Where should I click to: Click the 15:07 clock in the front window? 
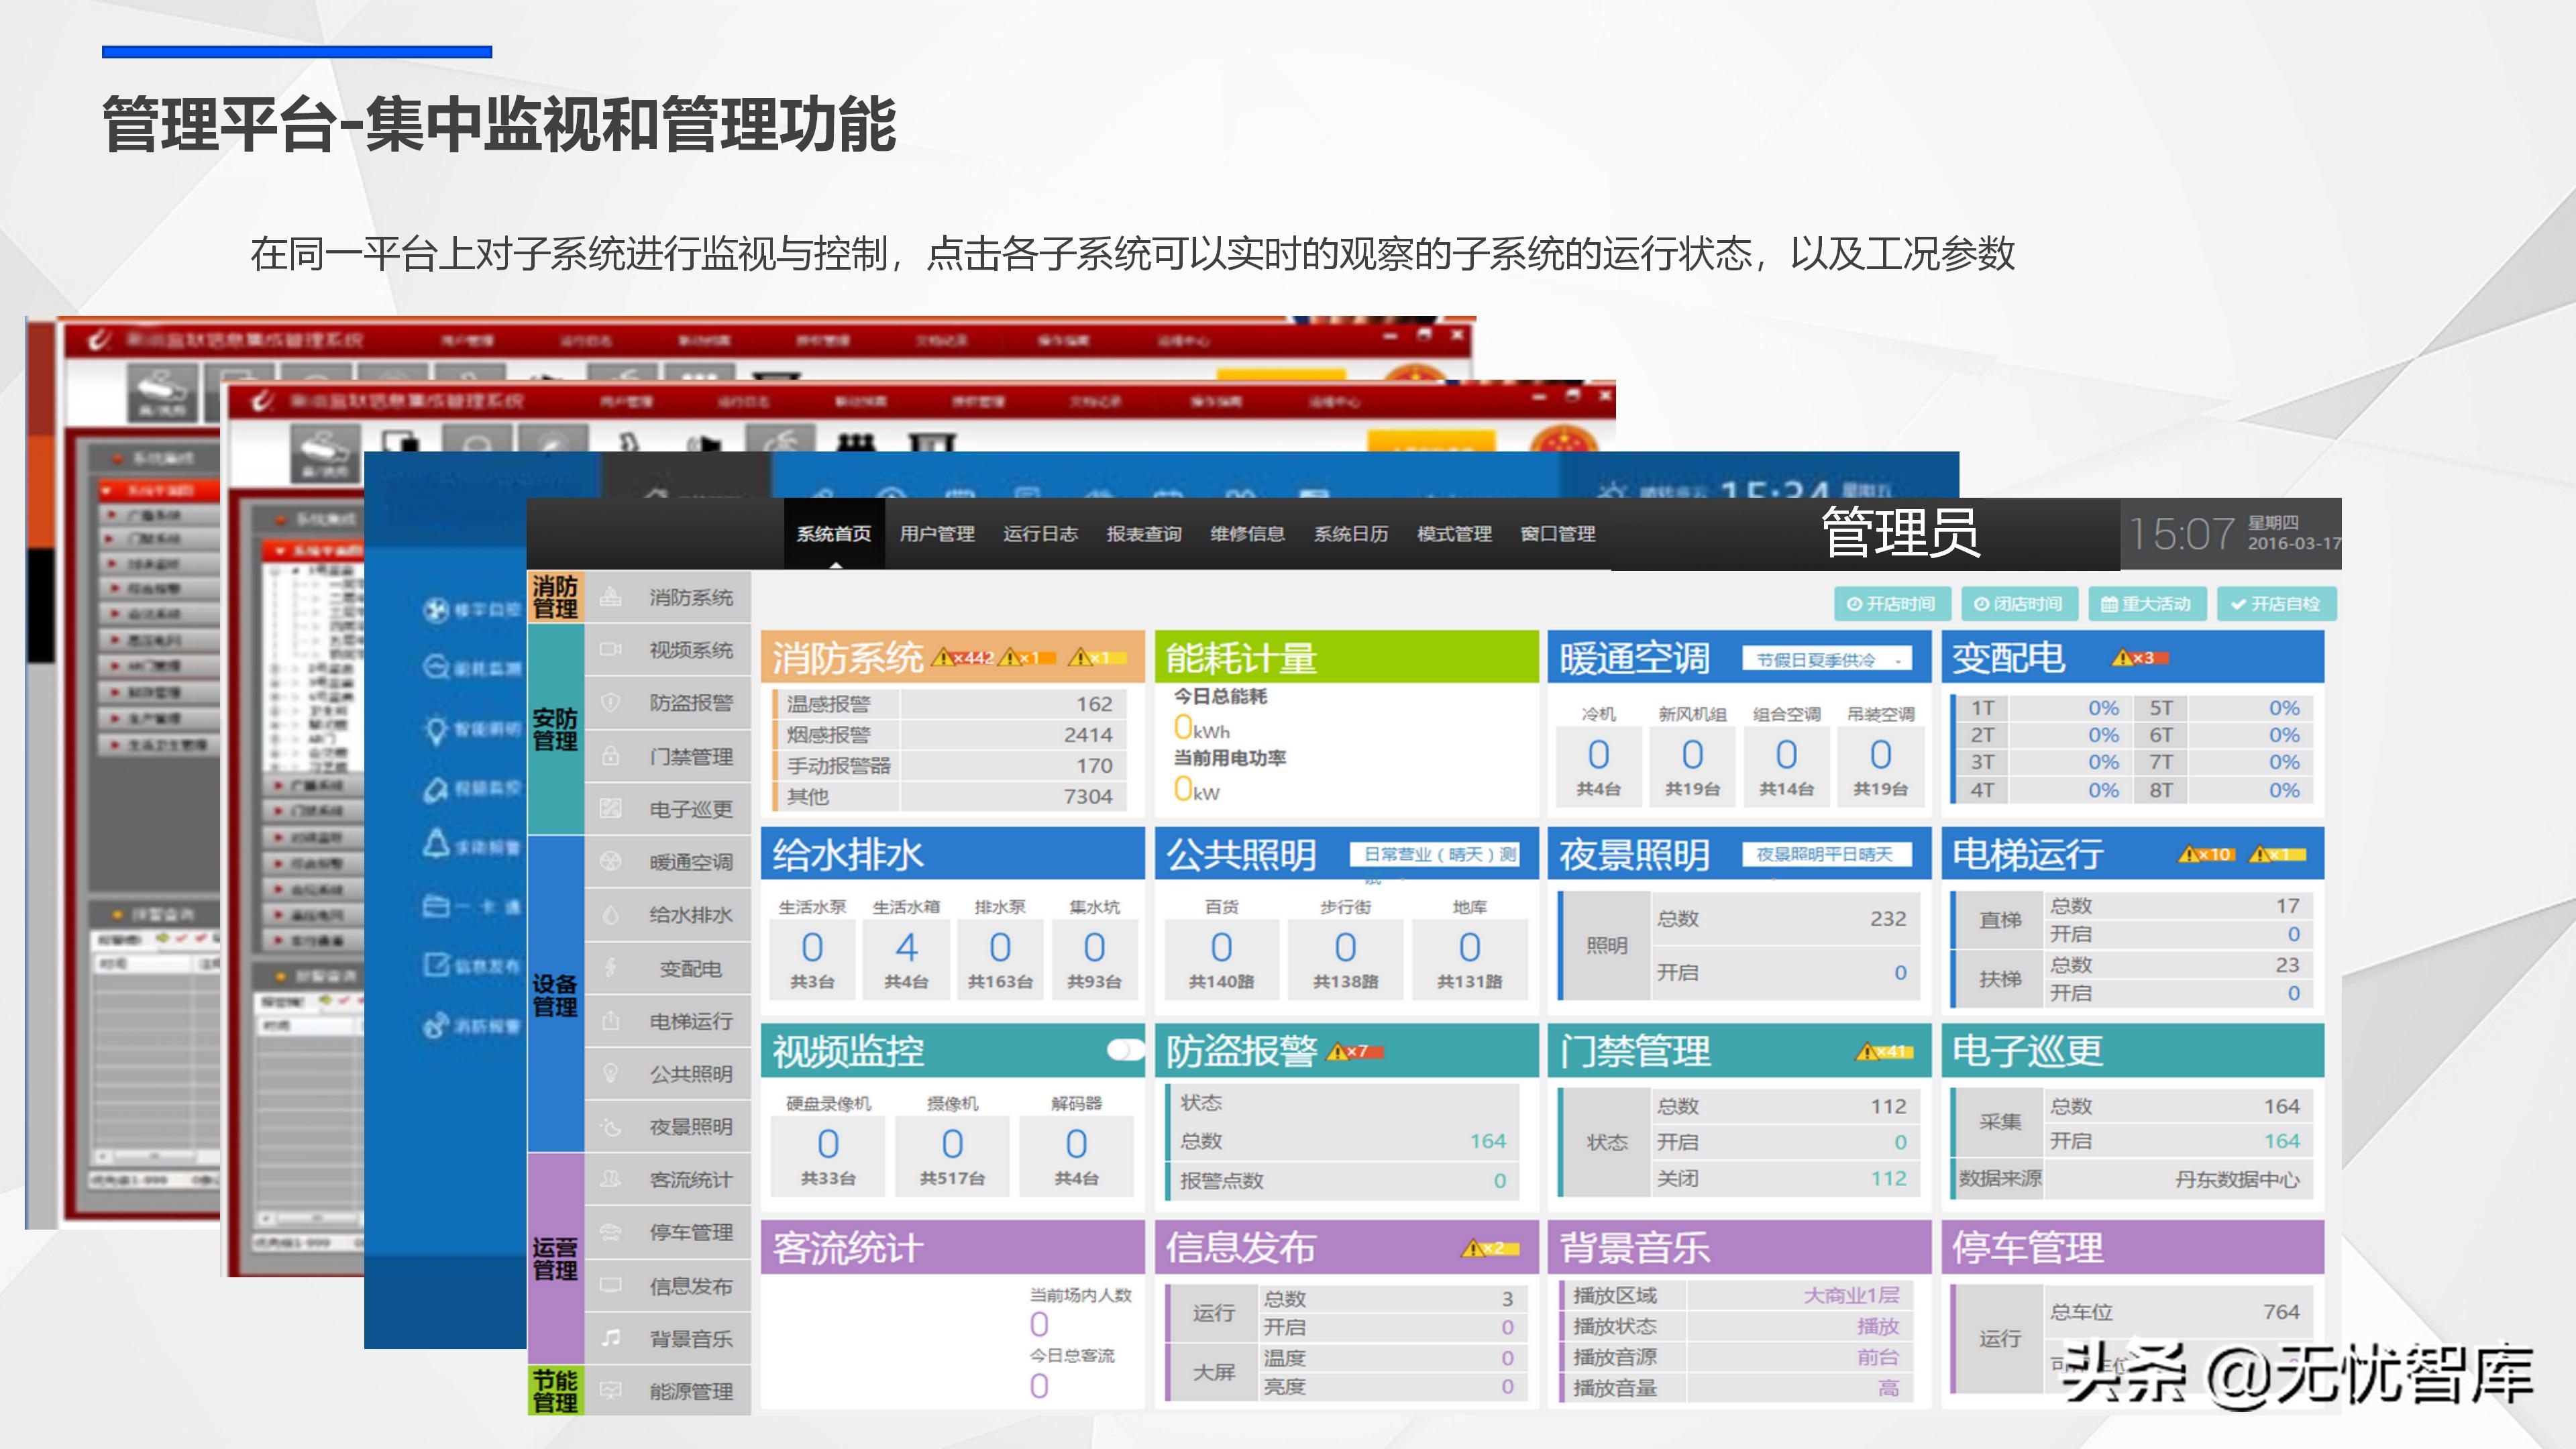pos(2181,534)
